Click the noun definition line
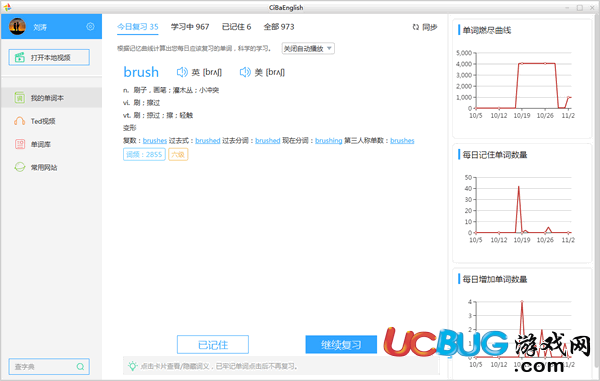Viewport: 600px width, 381px height. click(x=171, y=90)
